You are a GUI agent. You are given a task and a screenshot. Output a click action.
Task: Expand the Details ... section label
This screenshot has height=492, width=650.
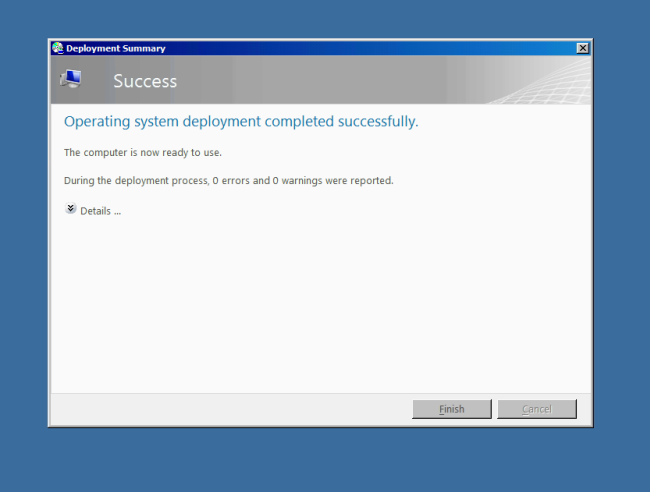(x=100, y=211)
